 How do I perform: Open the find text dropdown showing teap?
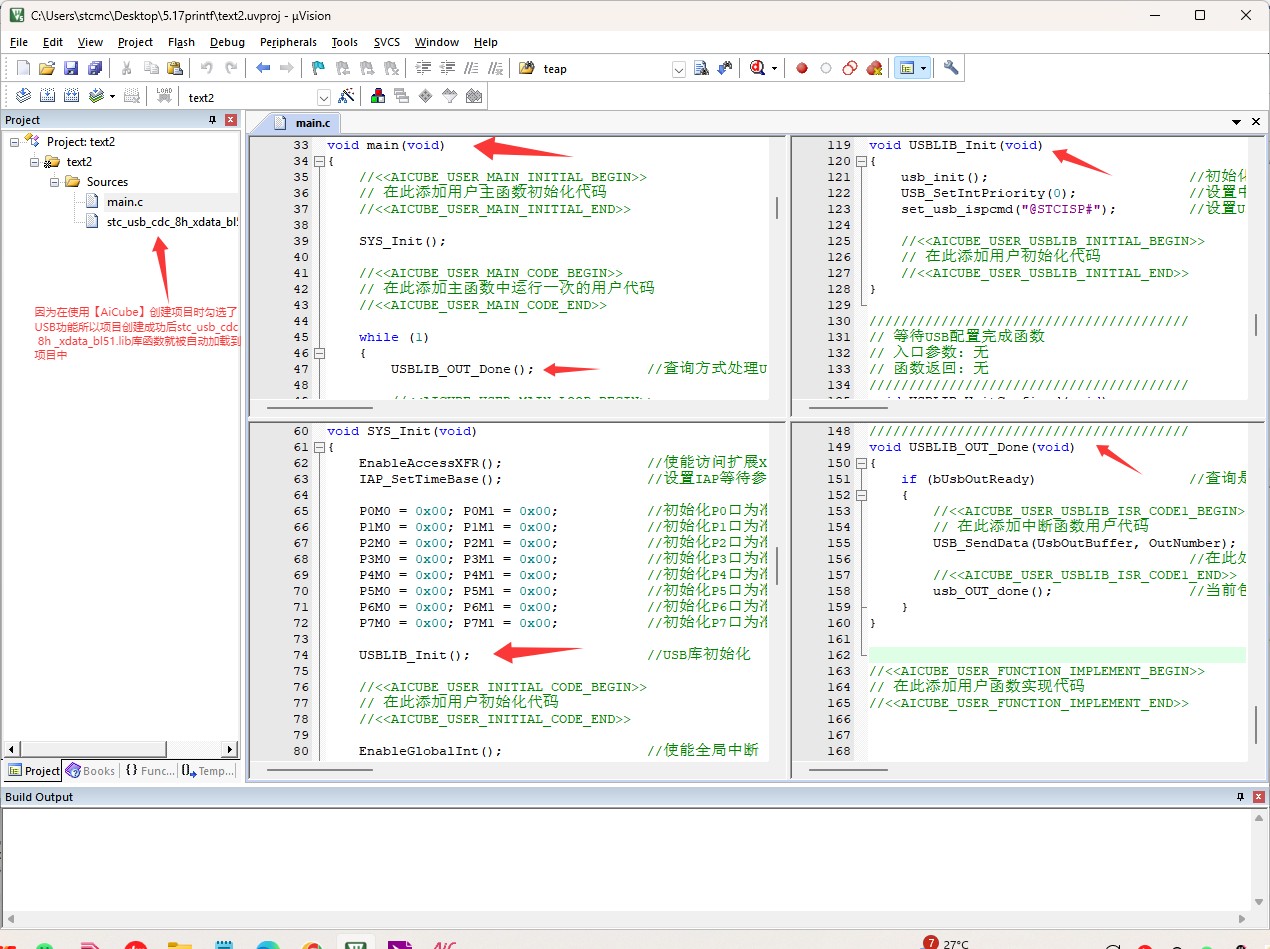[679, 69]
